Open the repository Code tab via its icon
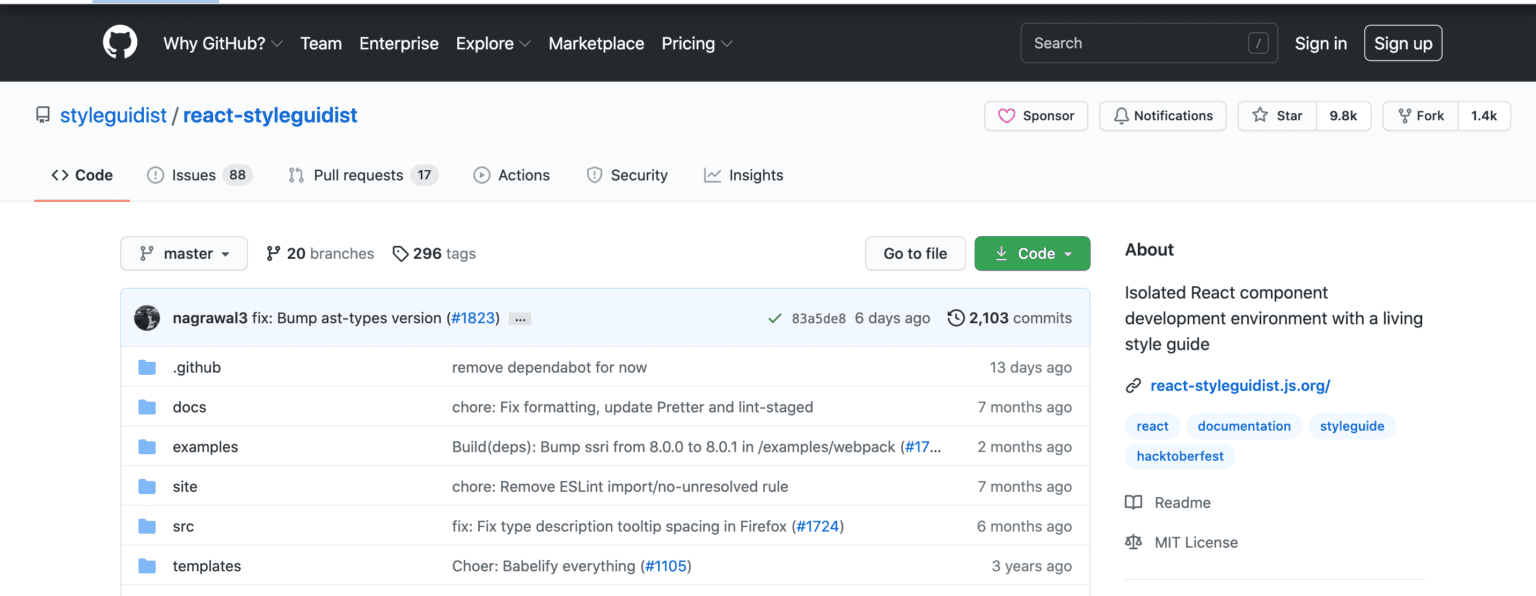 coord(59,174)
